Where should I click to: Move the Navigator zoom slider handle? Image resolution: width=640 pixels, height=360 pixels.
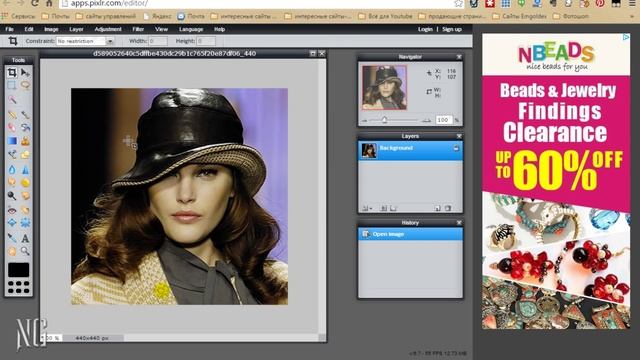pyautogui.click(x=384, y=120)
